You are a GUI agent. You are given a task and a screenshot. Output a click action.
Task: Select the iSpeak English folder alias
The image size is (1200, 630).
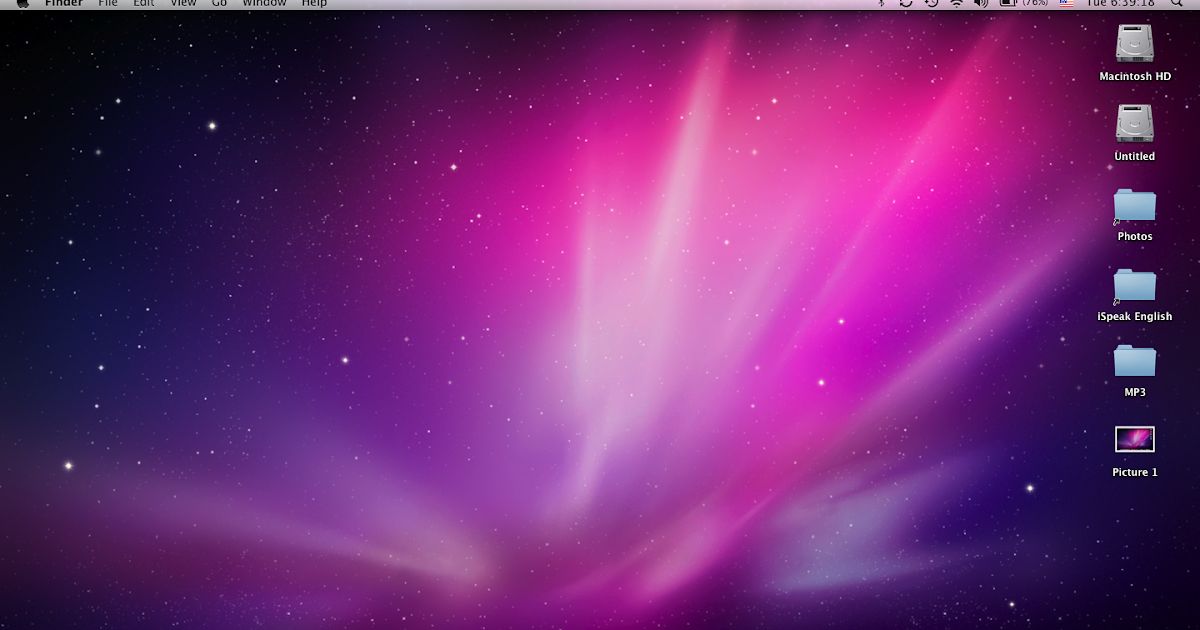1135,285
